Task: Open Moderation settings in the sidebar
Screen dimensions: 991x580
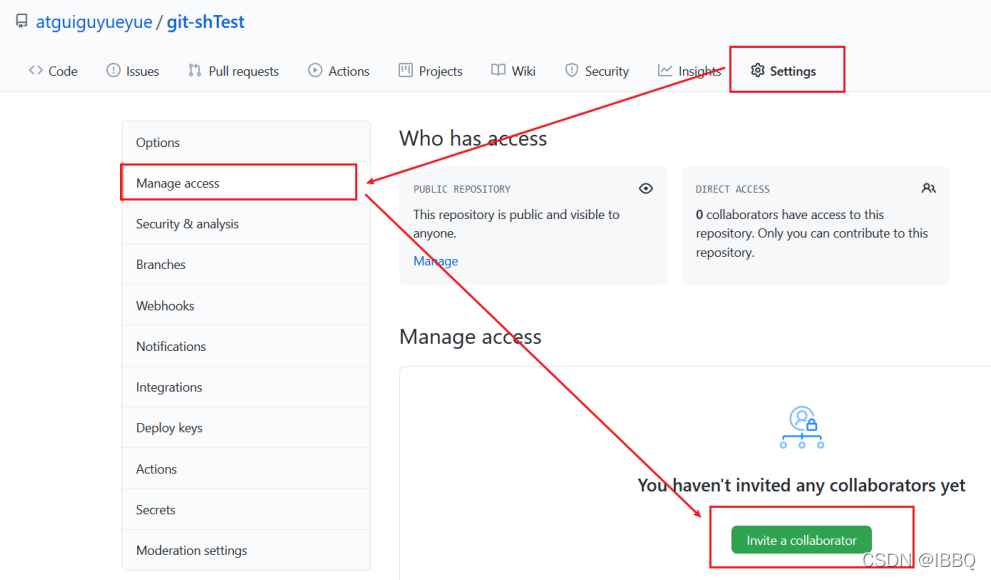Action: (246, 550)
